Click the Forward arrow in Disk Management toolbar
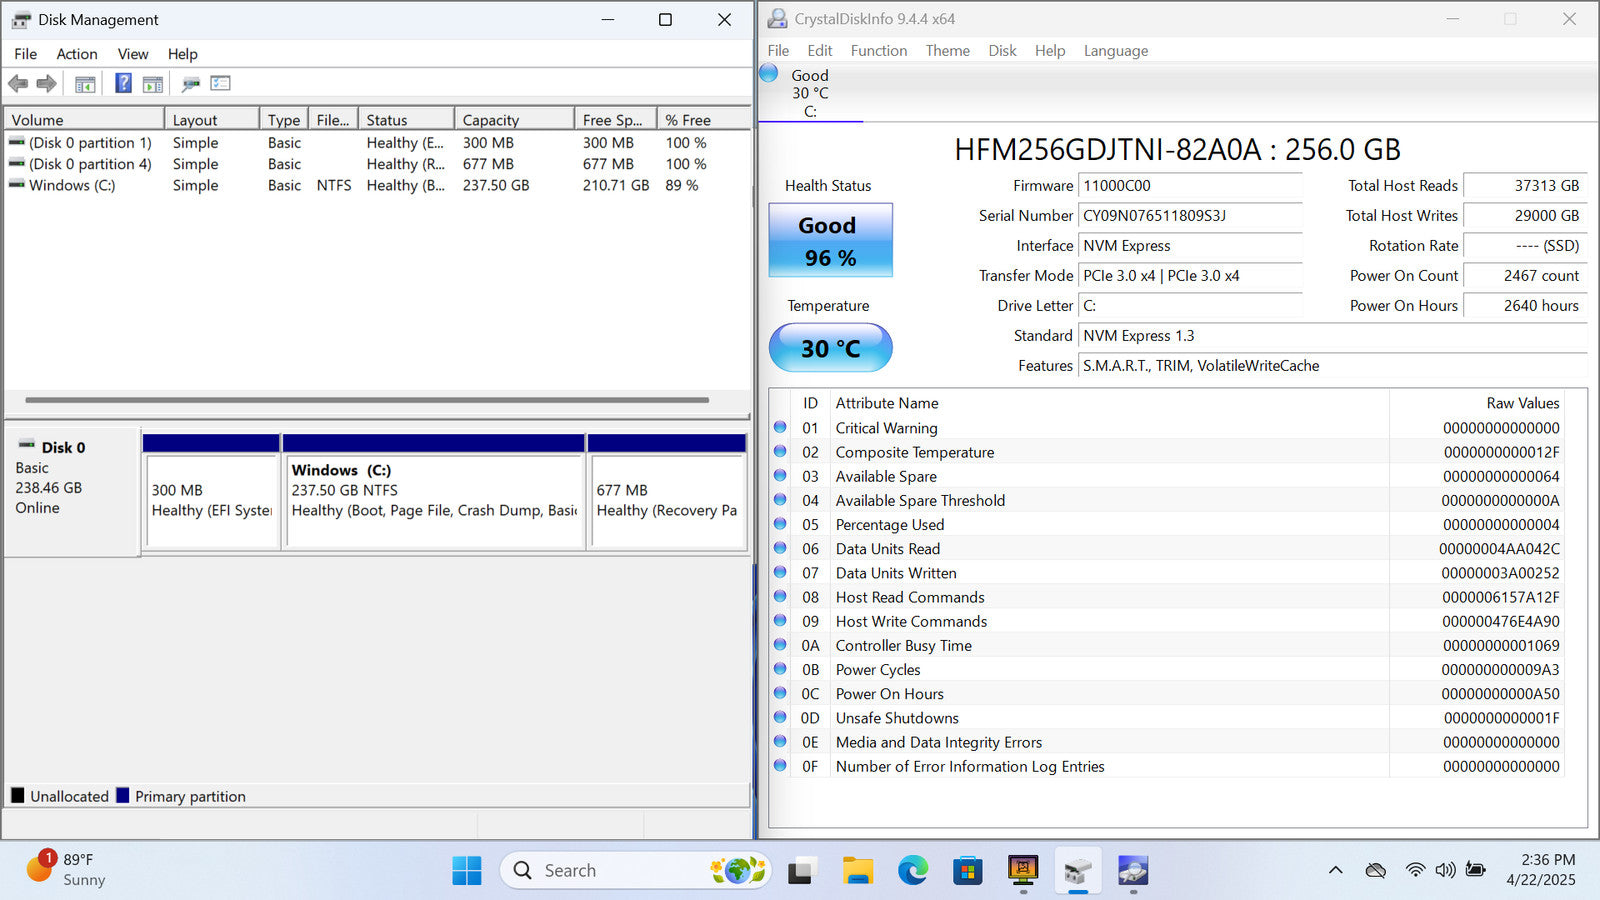This screenshot has width=1600, height=900. [46, 84]
